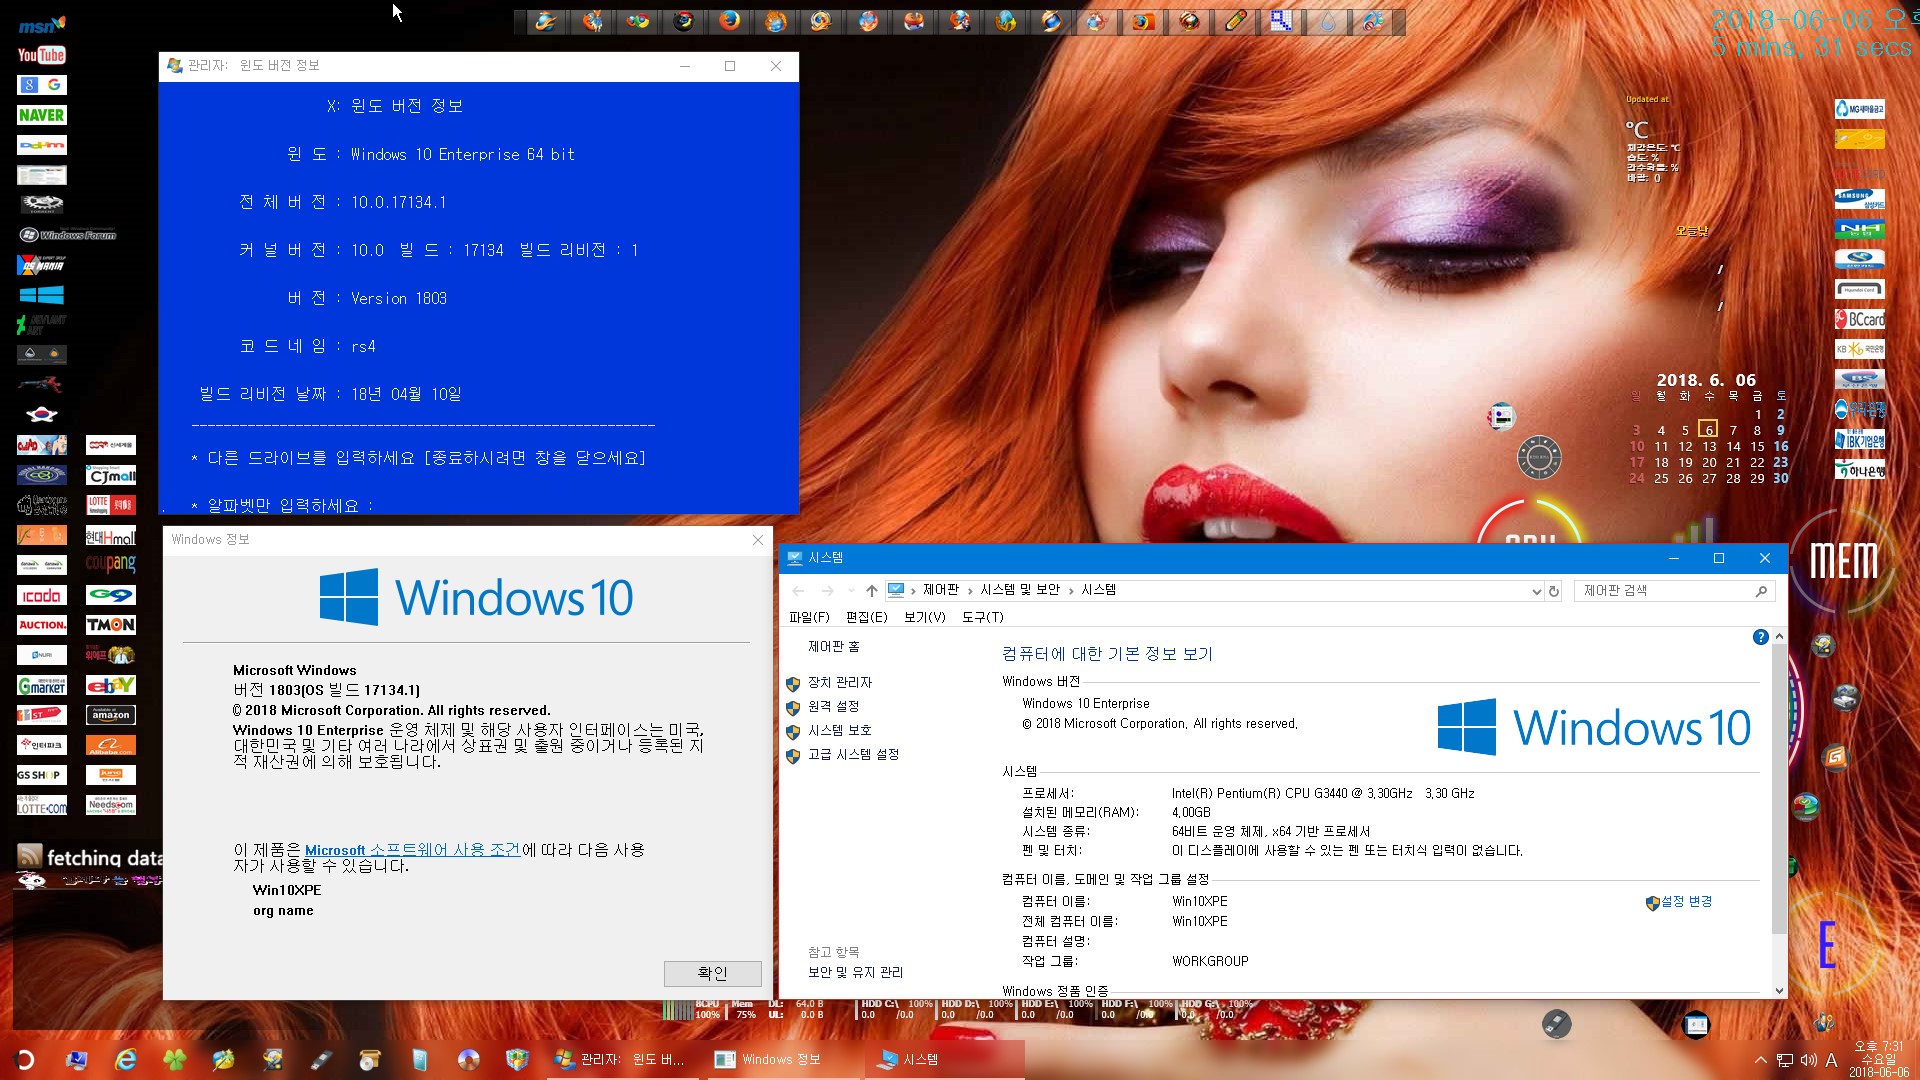Viewport: 1920px width, 1080px height.
Task: Open 원격 설정 in System window
Action: pos(834,706)
